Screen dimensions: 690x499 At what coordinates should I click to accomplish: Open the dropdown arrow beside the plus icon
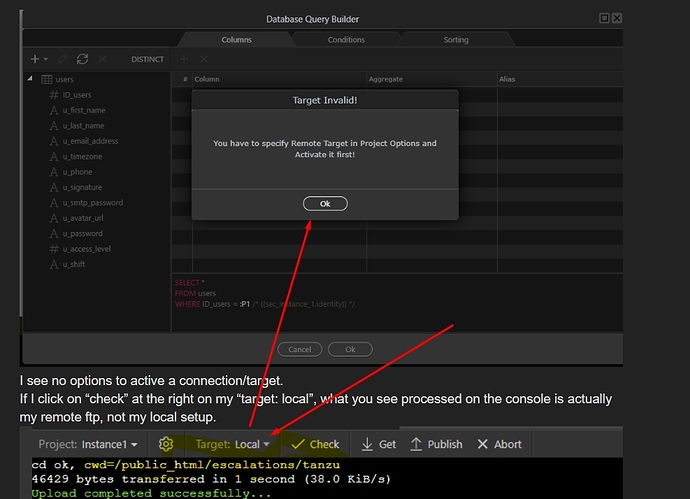point(45,59)
